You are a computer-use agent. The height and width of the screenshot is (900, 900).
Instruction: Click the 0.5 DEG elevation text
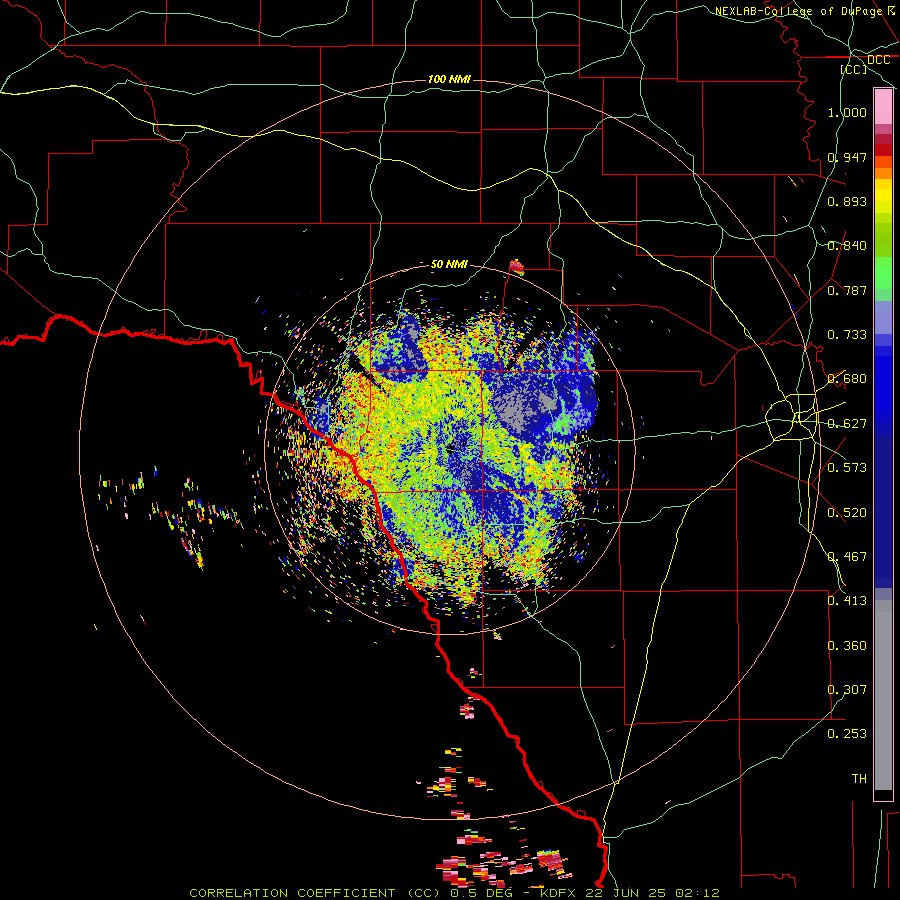(x=481, y=893)
